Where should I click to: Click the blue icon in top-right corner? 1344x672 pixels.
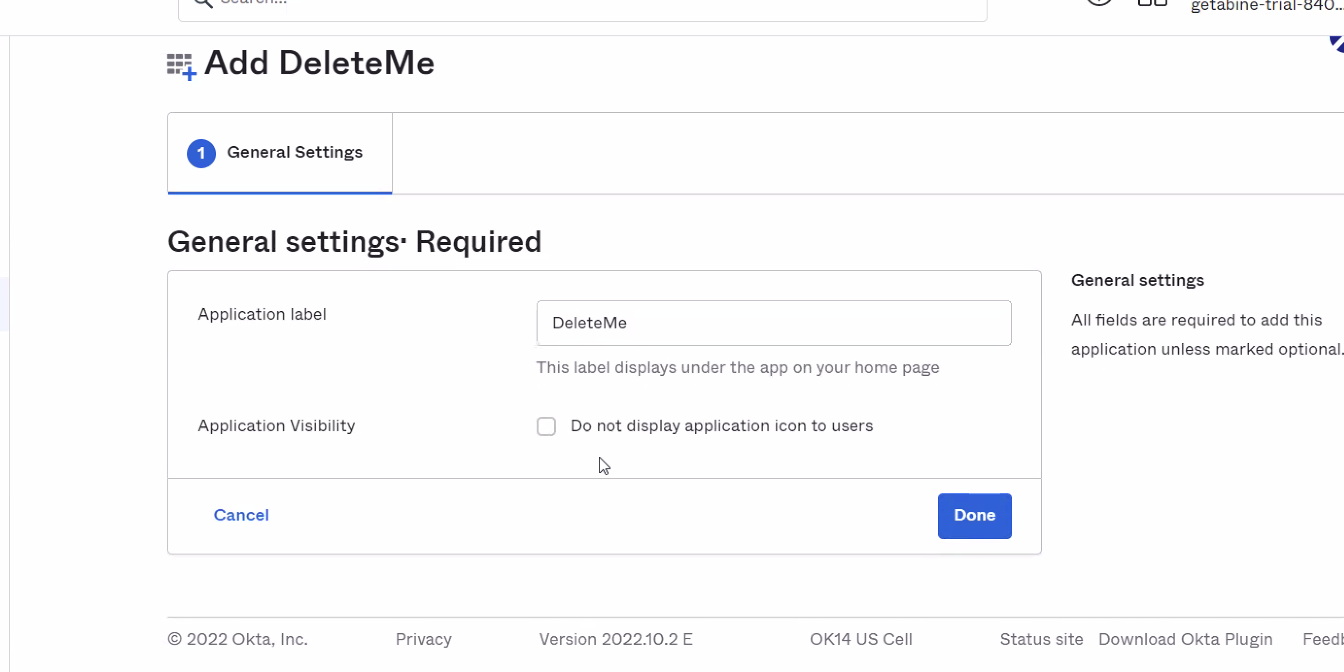1336,42
